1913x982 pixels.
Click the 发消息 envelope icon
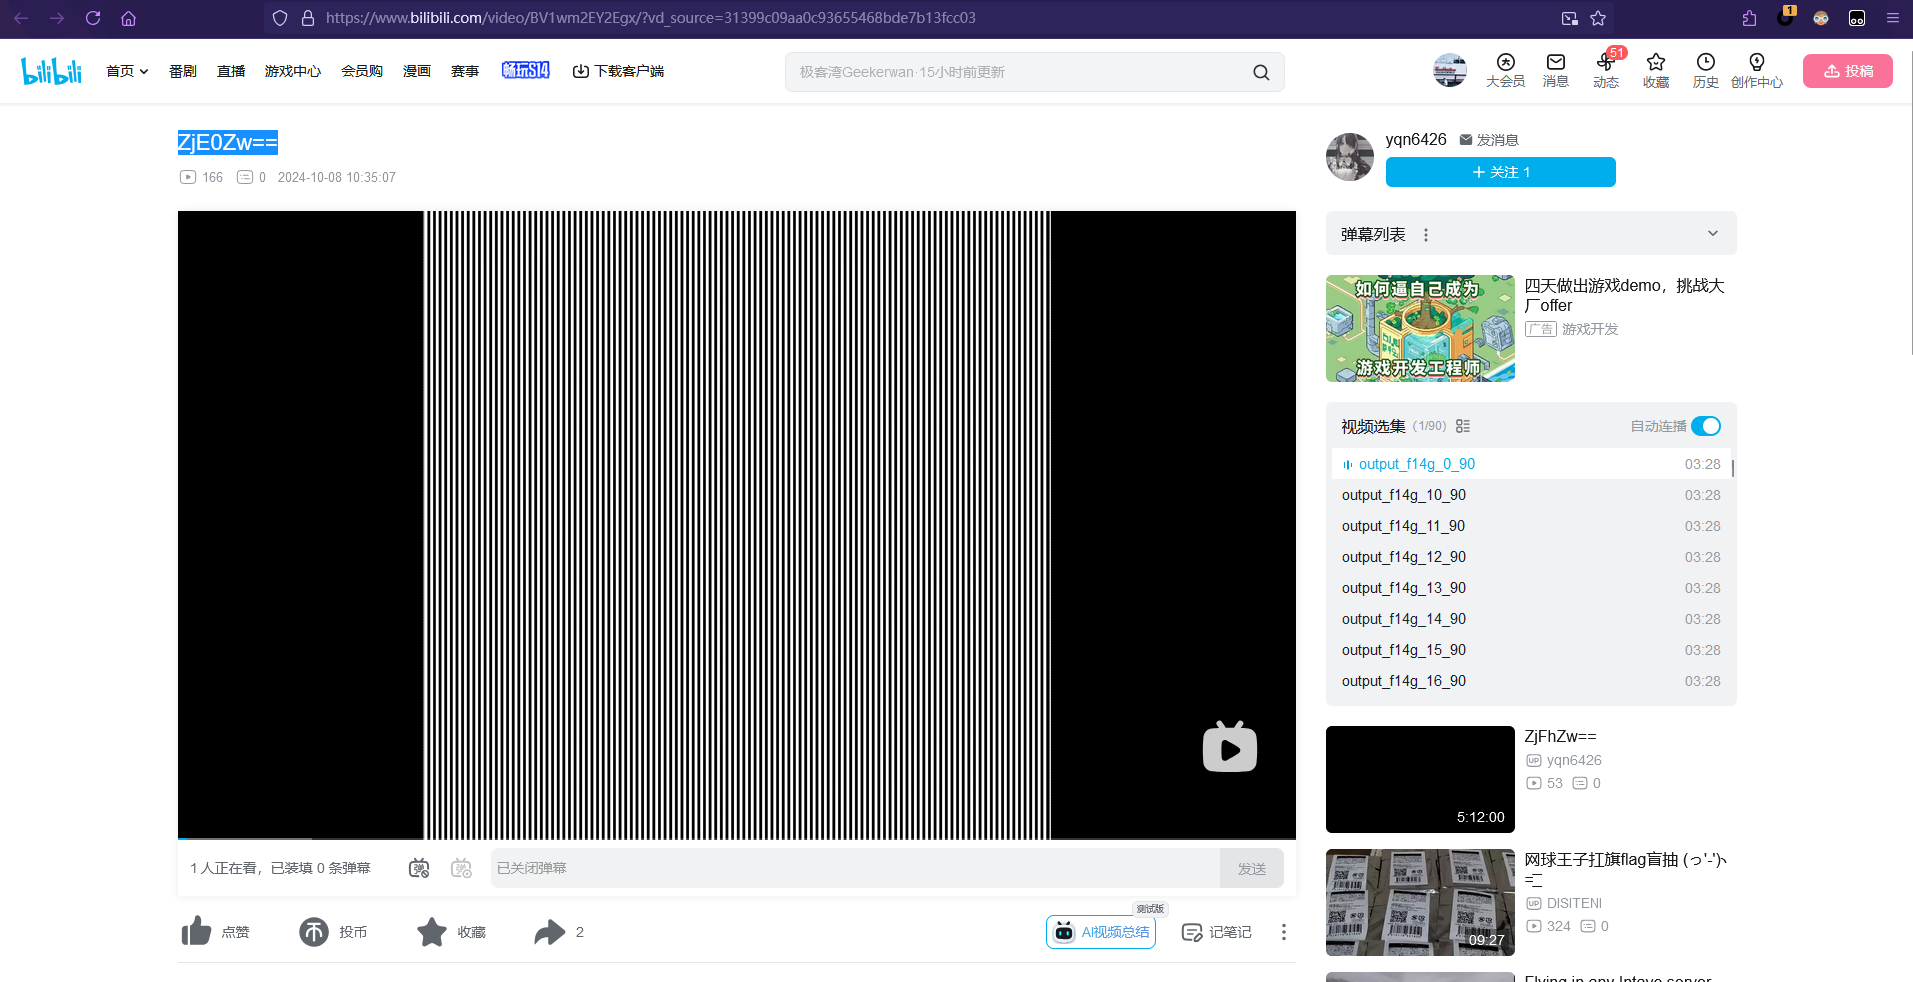pyautogui.click(x=1466, y=140)
